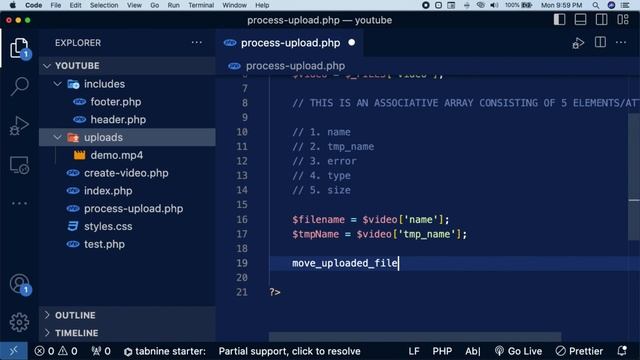Open the Accounts menu
Screen dimensions: 640x360
coord(19,284)
